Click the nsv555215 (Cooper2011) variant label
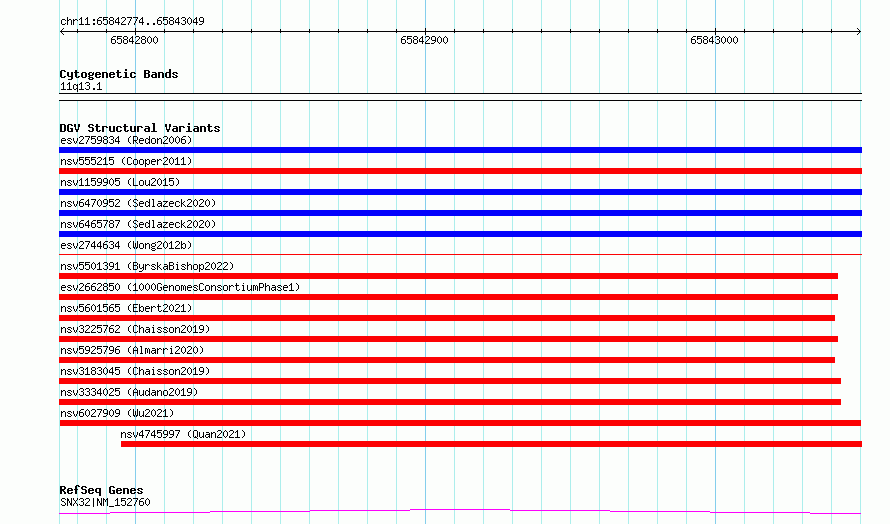The width and height of the screenshot is (890, 524). pos(126,161)
